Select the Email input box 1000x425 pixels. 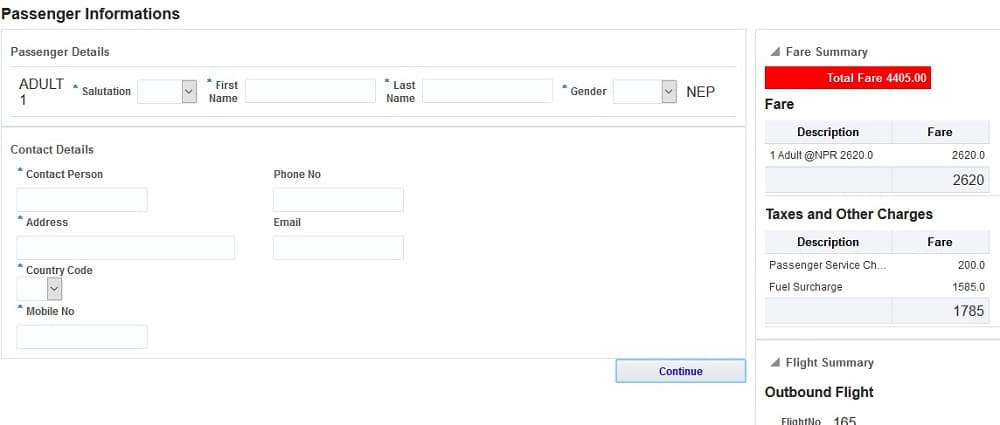[338, 248]
